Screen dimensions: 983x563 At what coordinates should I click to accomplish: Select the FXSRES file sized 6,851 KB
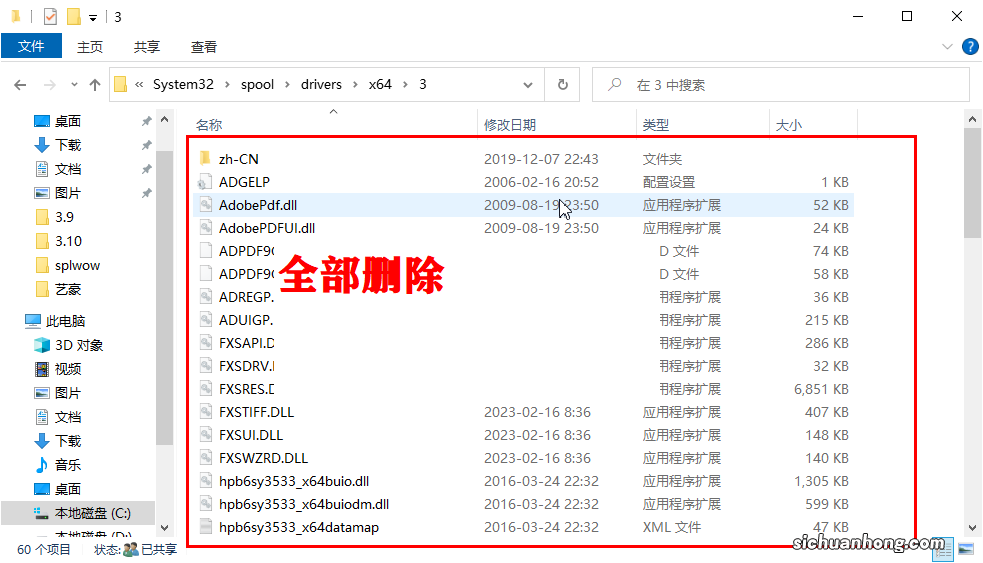523,389
